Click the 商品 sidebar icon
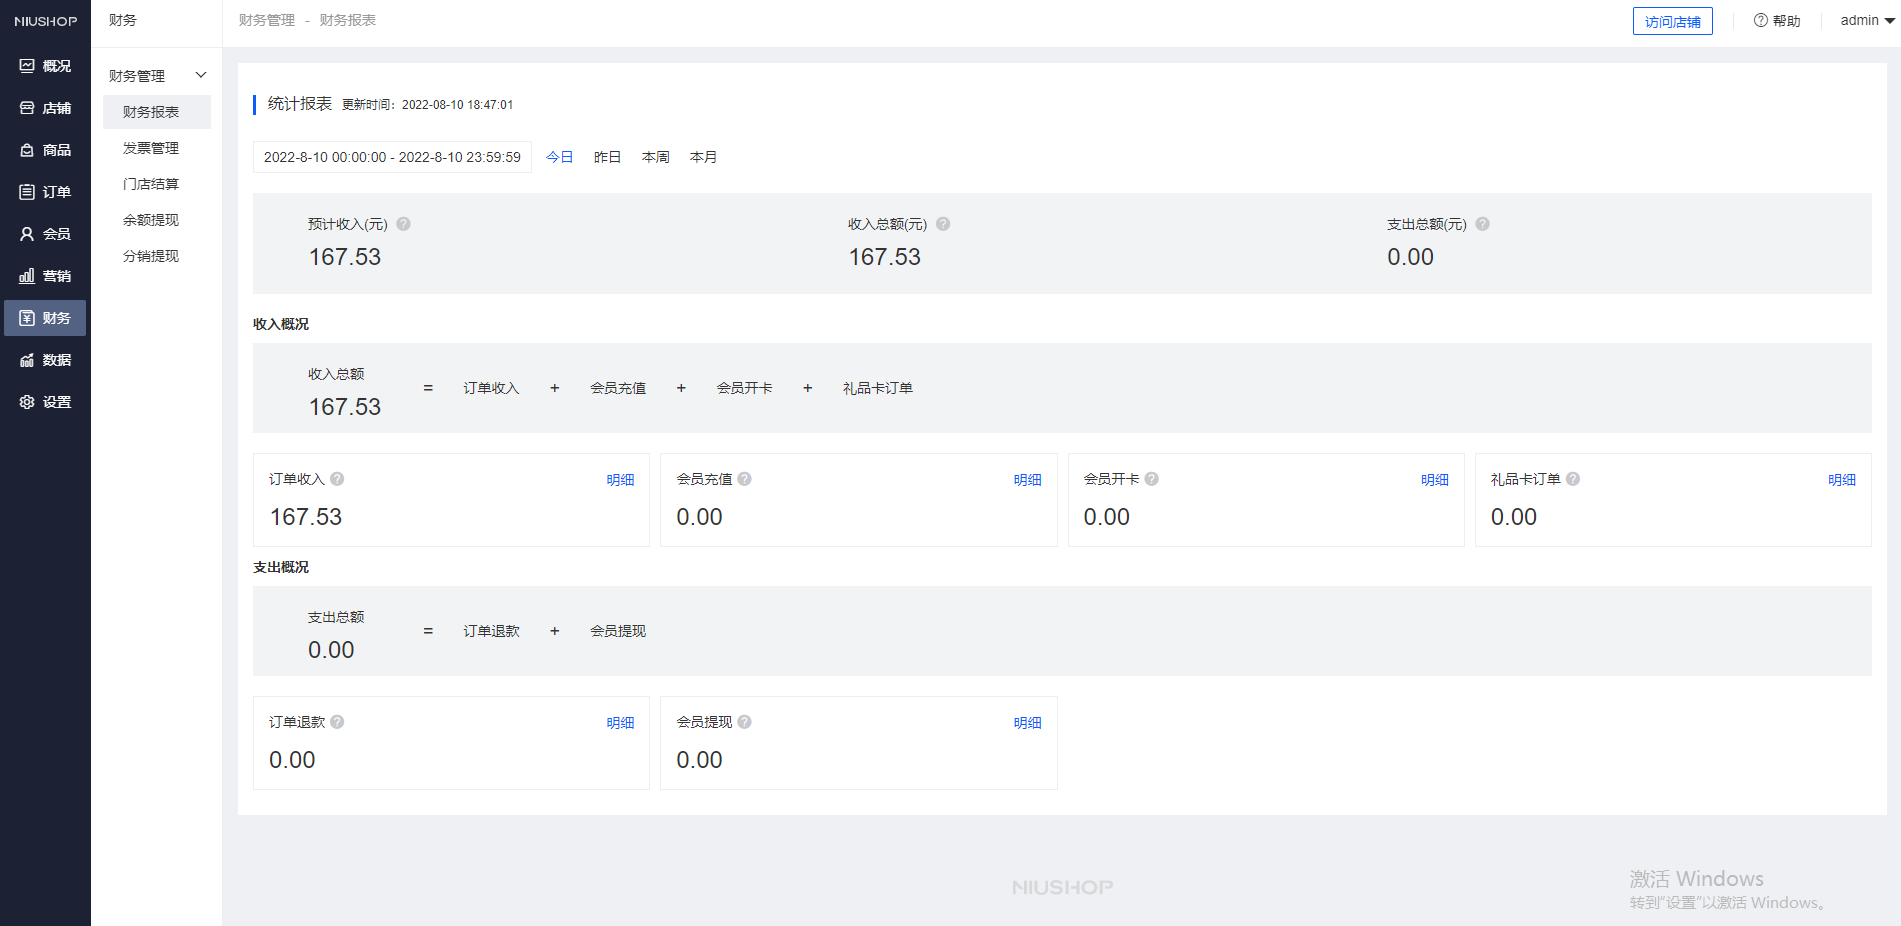1901x926 pixels. pyautogui.click(x=45, y=149)
